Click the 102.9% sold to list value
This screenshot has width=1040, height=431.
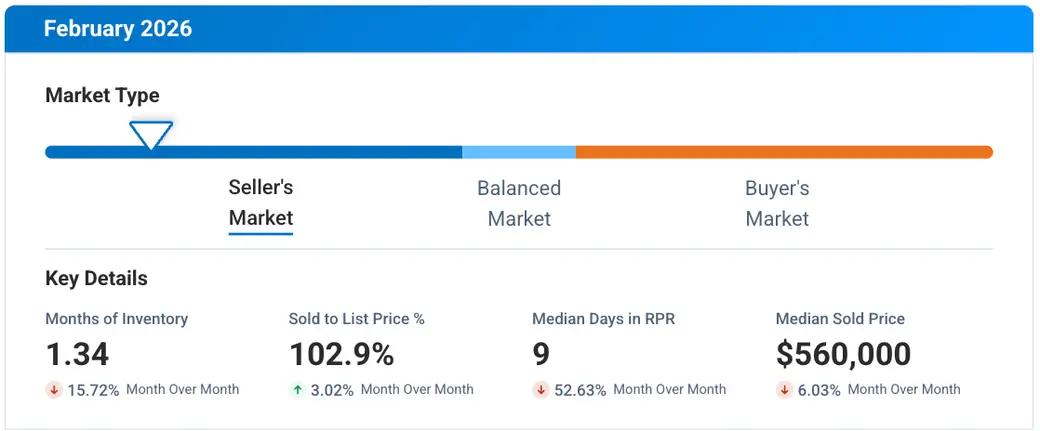click(x=341, y=354)
